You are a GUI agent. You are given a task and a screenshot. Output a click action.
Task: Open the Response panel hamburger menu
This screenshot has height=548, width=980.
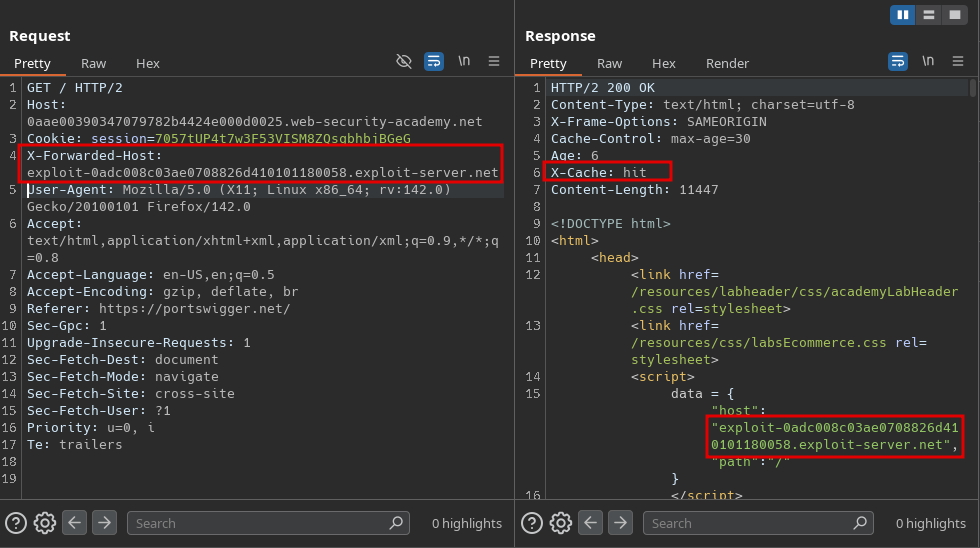tap(958, 61)
